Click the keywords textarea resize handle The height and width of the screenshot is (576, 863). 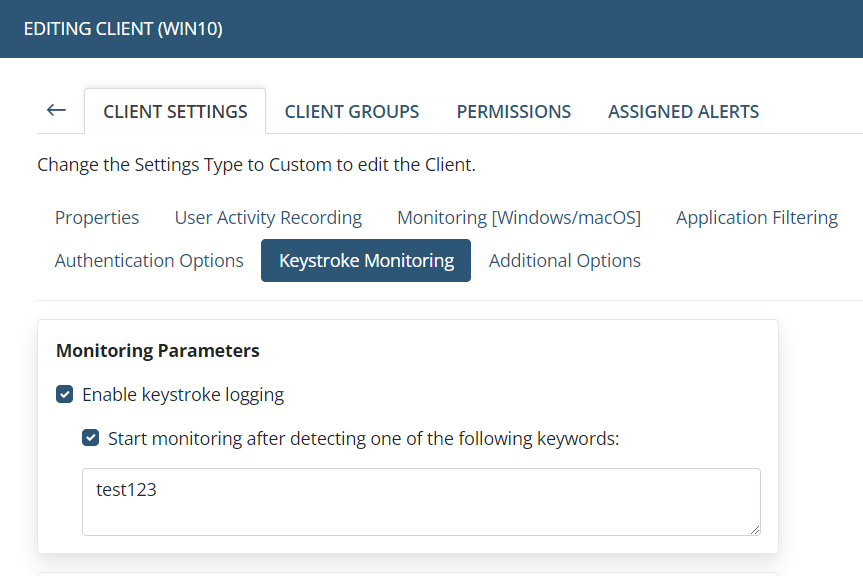[x=754, y=529]
